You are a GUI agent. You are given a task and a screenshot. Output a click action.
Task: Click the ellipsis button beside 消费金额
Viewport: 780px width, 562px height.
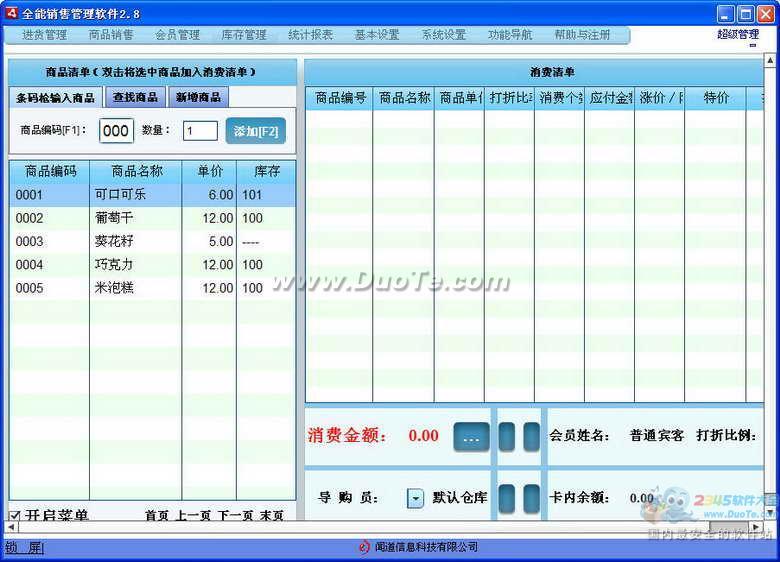click(x=471, y=437)
